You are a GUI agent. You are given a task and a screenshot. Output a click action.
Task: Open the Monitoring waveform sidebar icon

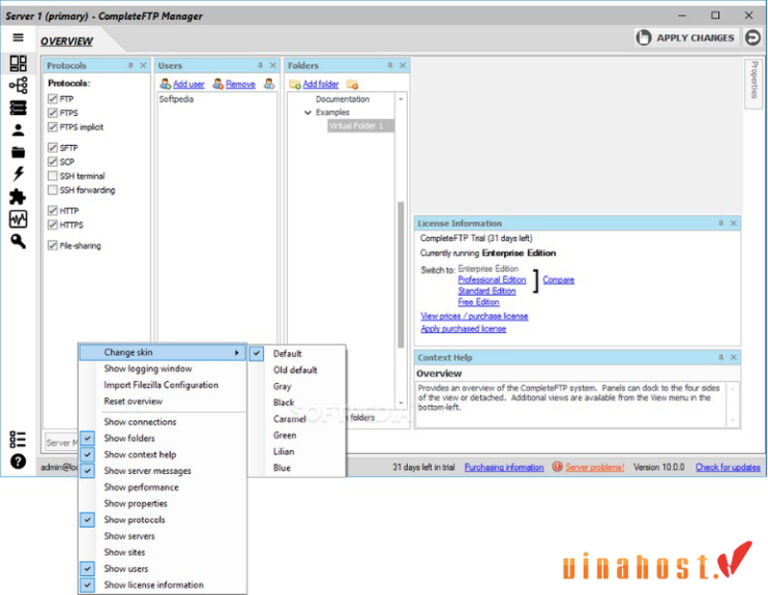[18, 219]
